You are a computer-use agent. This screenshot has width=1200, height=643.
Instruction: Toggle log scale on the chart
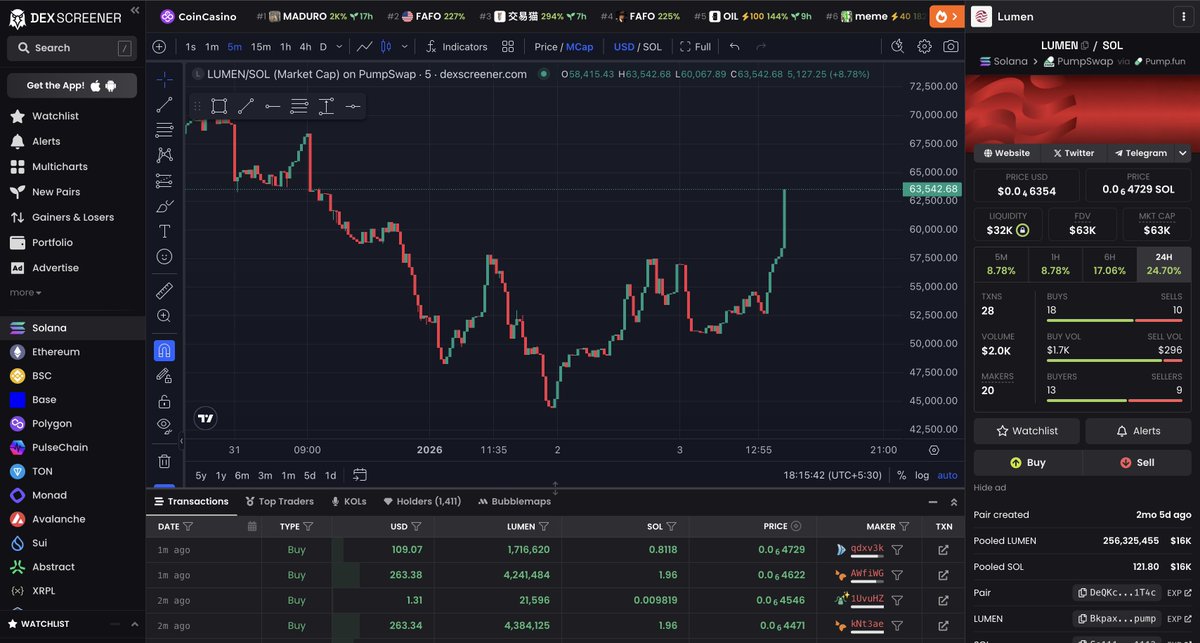921,475
